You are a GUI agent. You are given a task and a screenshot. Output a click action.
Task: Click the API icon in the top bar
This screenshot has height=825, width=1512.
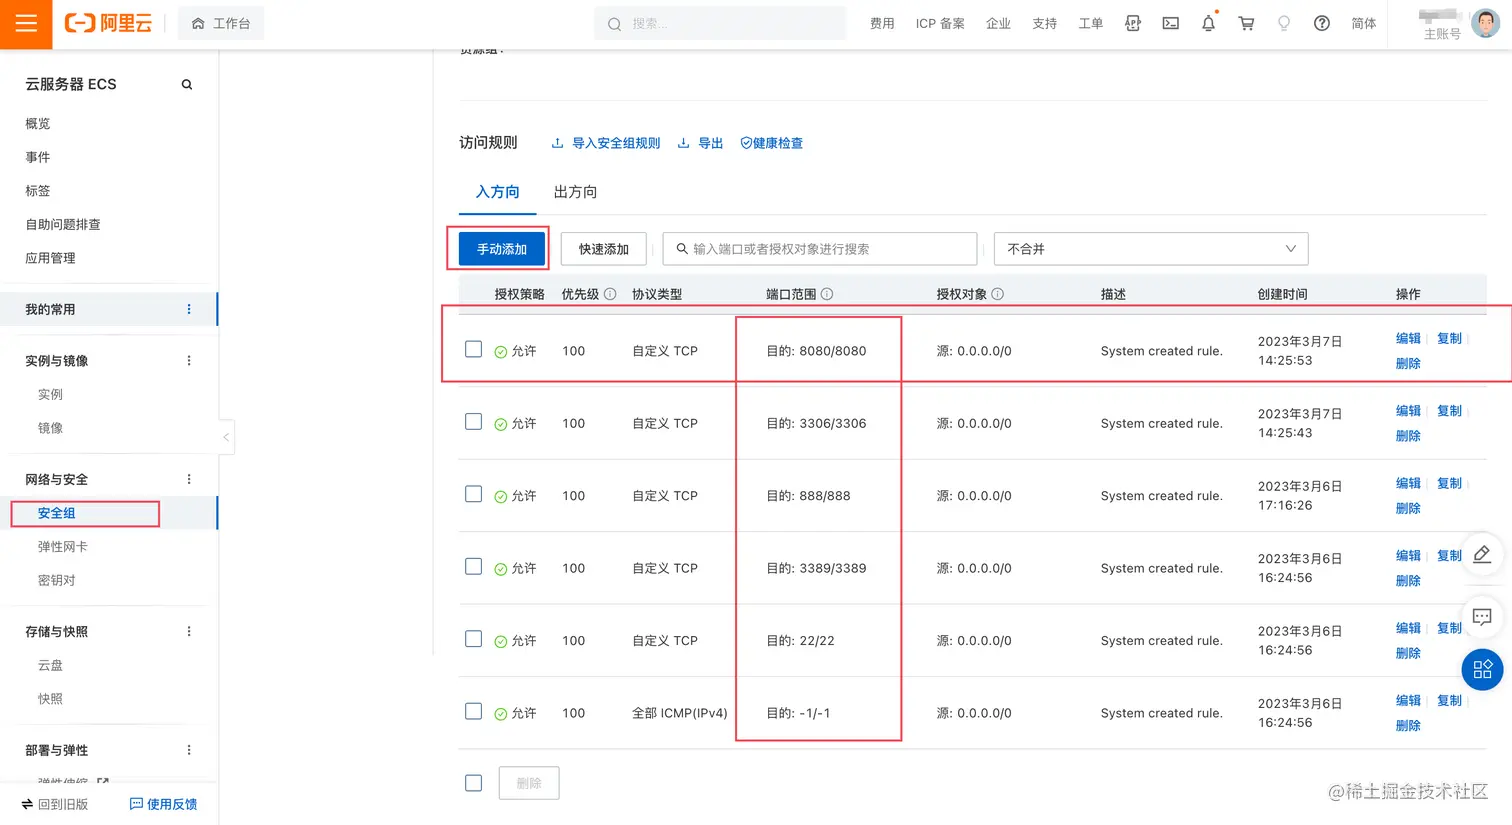(x=1132, y=23)
